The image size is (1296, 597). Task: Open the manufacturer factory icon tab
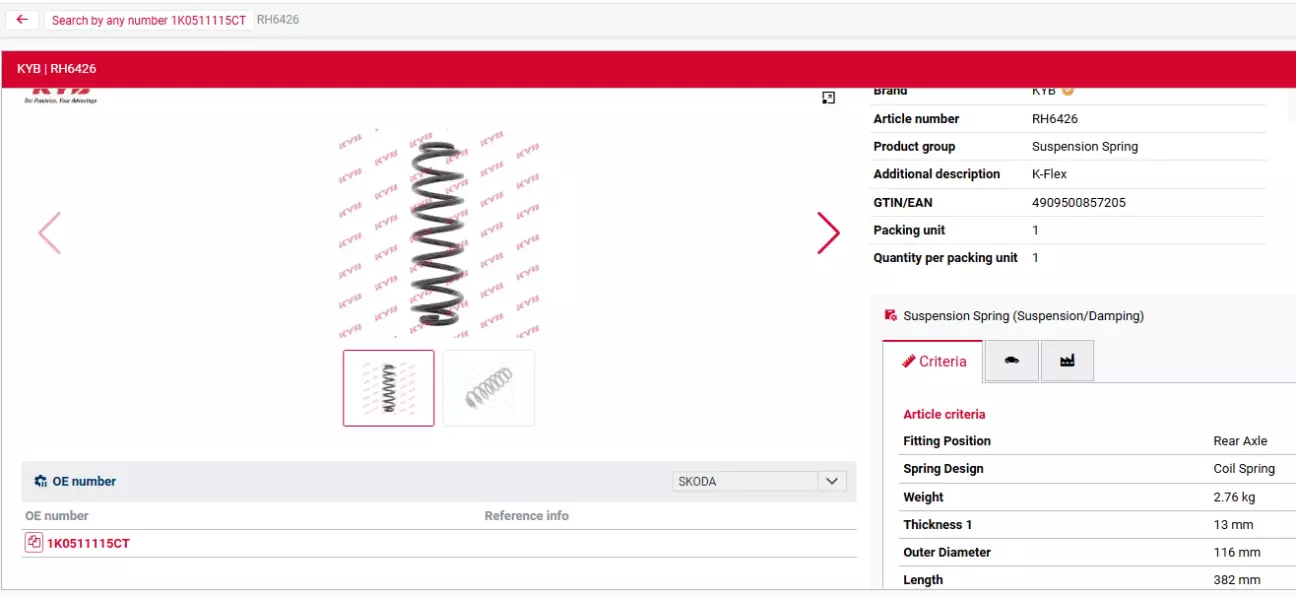pyautogui.click(x=1067, y=361)
